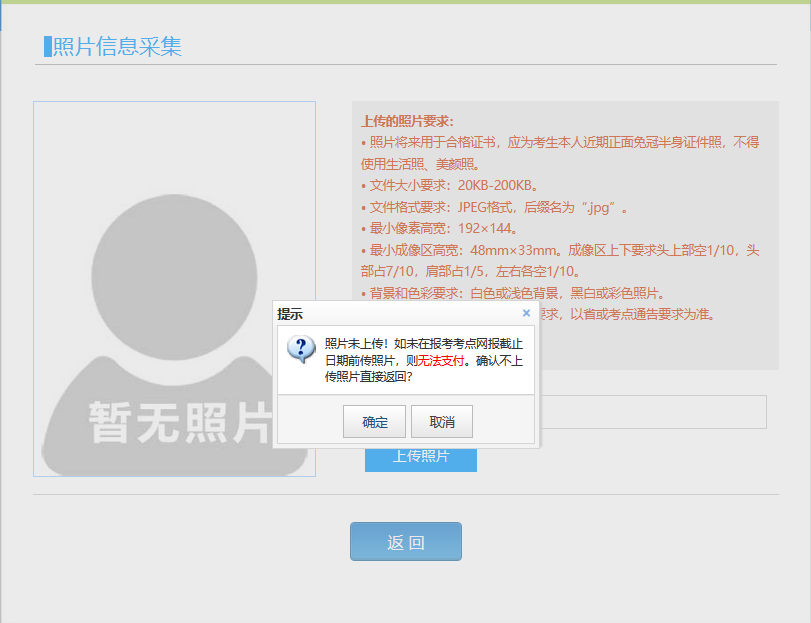Click the 文件大小要求 20KB-200KB line
The image size is (811, 623).
click(454, 186)
